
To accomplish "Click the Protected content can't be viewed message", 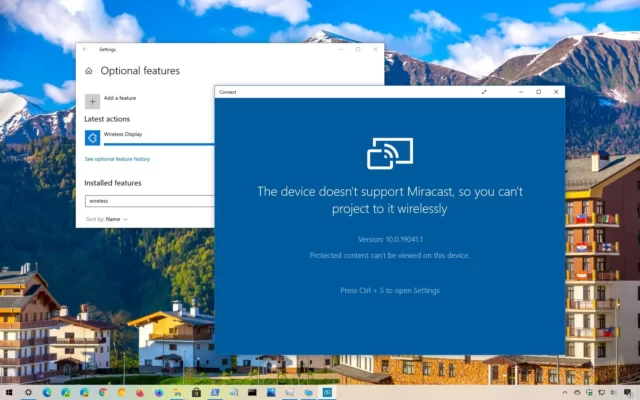I will tap(390, 256).
